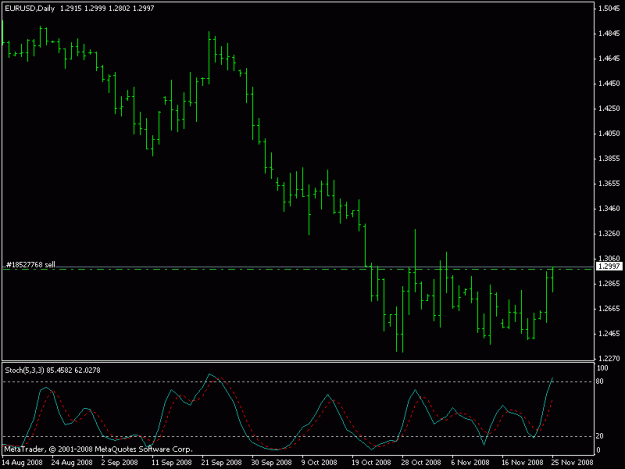Click the 19 Oct 2008 date label

(371, 463)
